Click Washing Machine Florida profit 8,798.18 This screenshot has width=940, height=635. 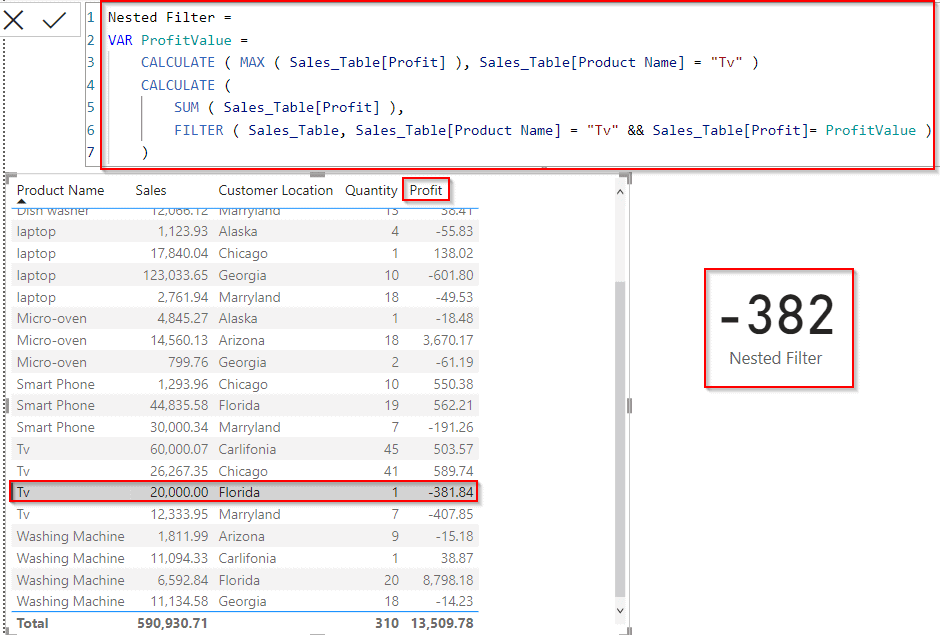click(x=448, y=580)
